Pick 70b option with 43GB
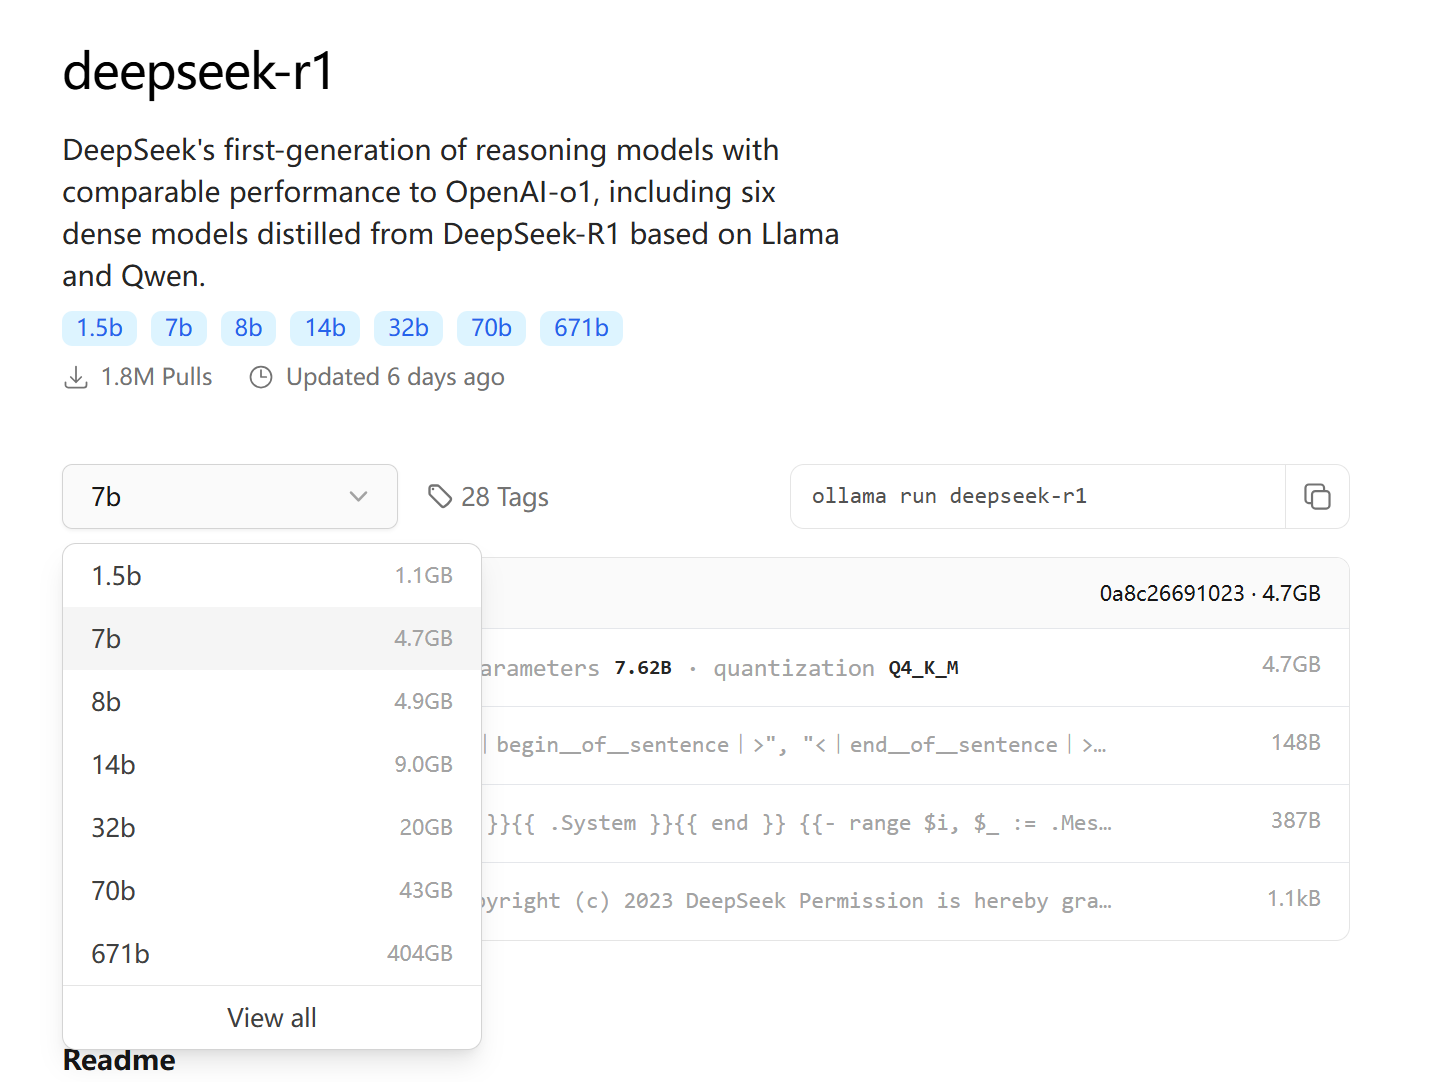 (x=272, y=890)
